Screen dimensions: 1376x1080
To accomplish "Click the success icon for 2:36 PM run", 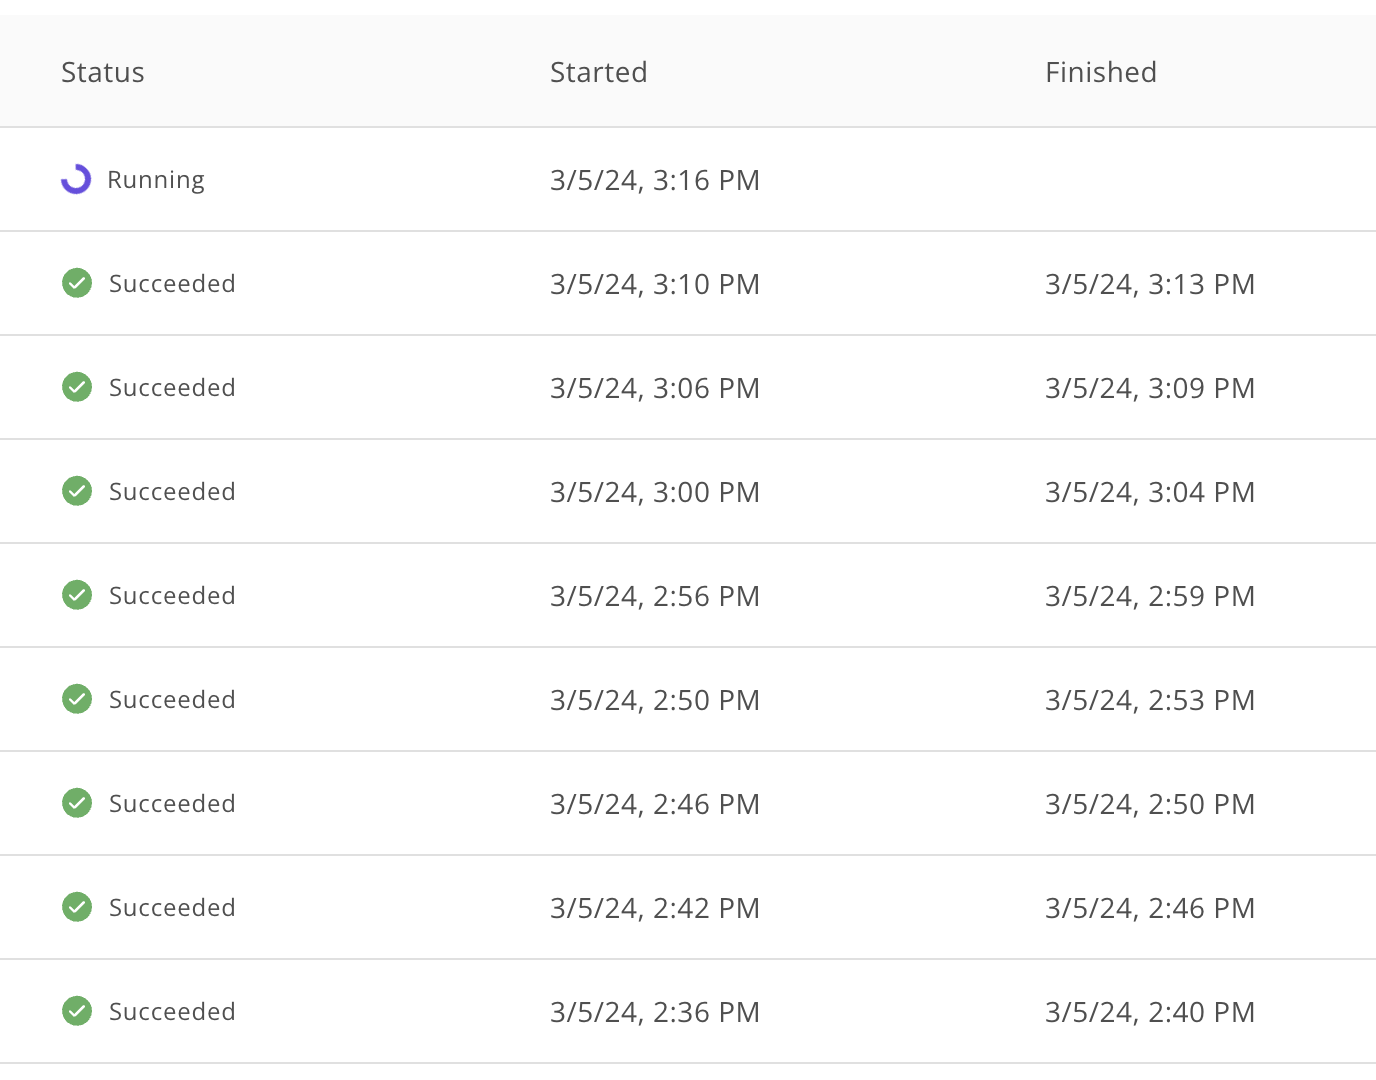I will click(x=77, y=1011).
